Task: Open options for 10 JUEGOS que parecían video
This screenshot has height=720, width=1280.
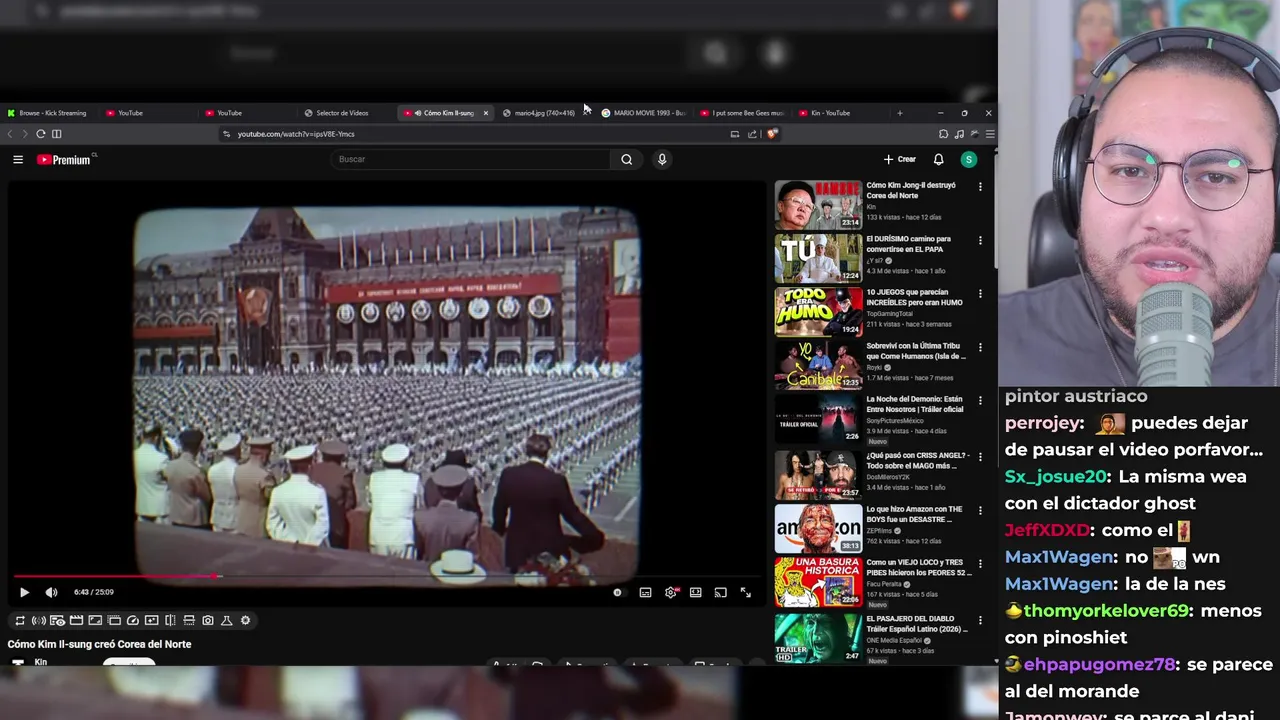Action: pos(980,295)
